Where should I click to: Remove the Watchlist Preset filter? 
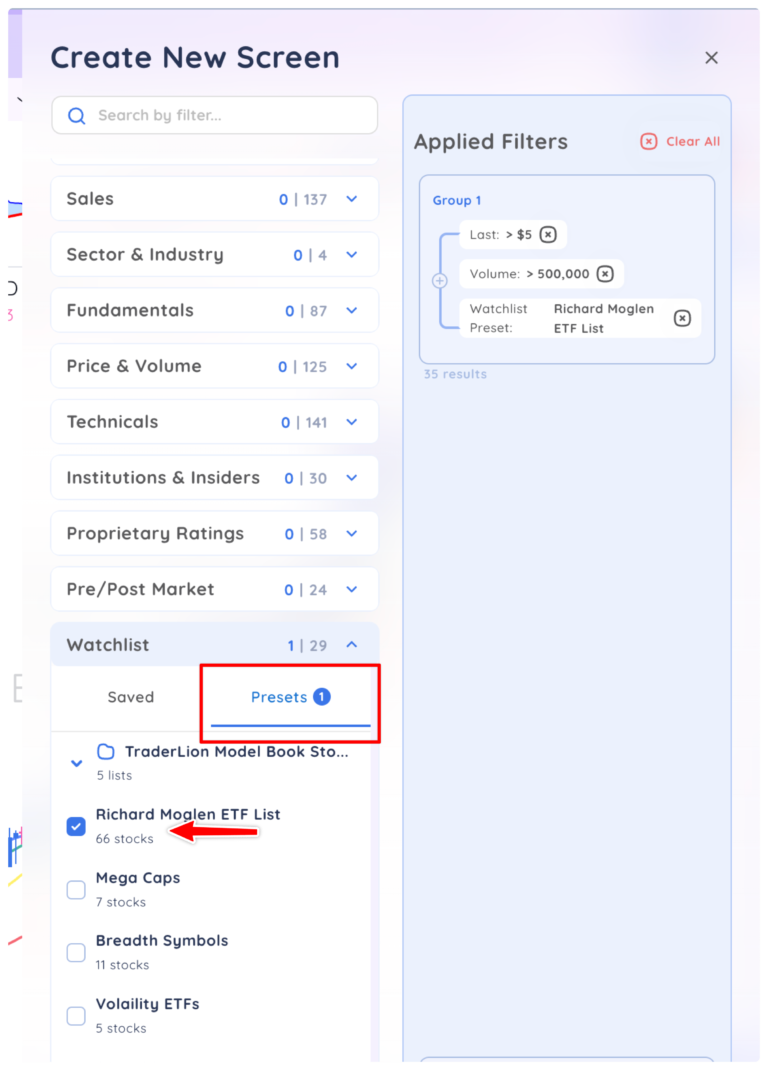(682, 318)
